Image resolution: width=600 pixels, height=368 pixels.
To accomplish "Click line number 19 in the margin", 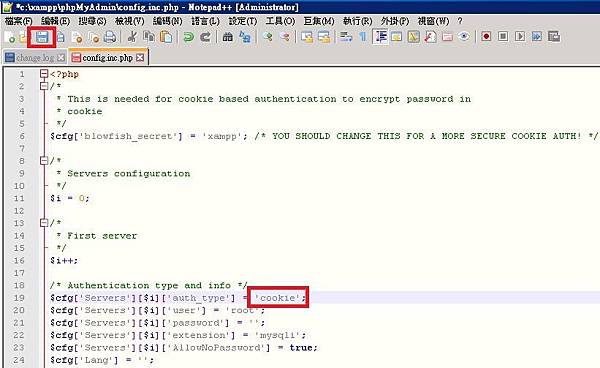I will pyautogui.click(x=19, y=298).
